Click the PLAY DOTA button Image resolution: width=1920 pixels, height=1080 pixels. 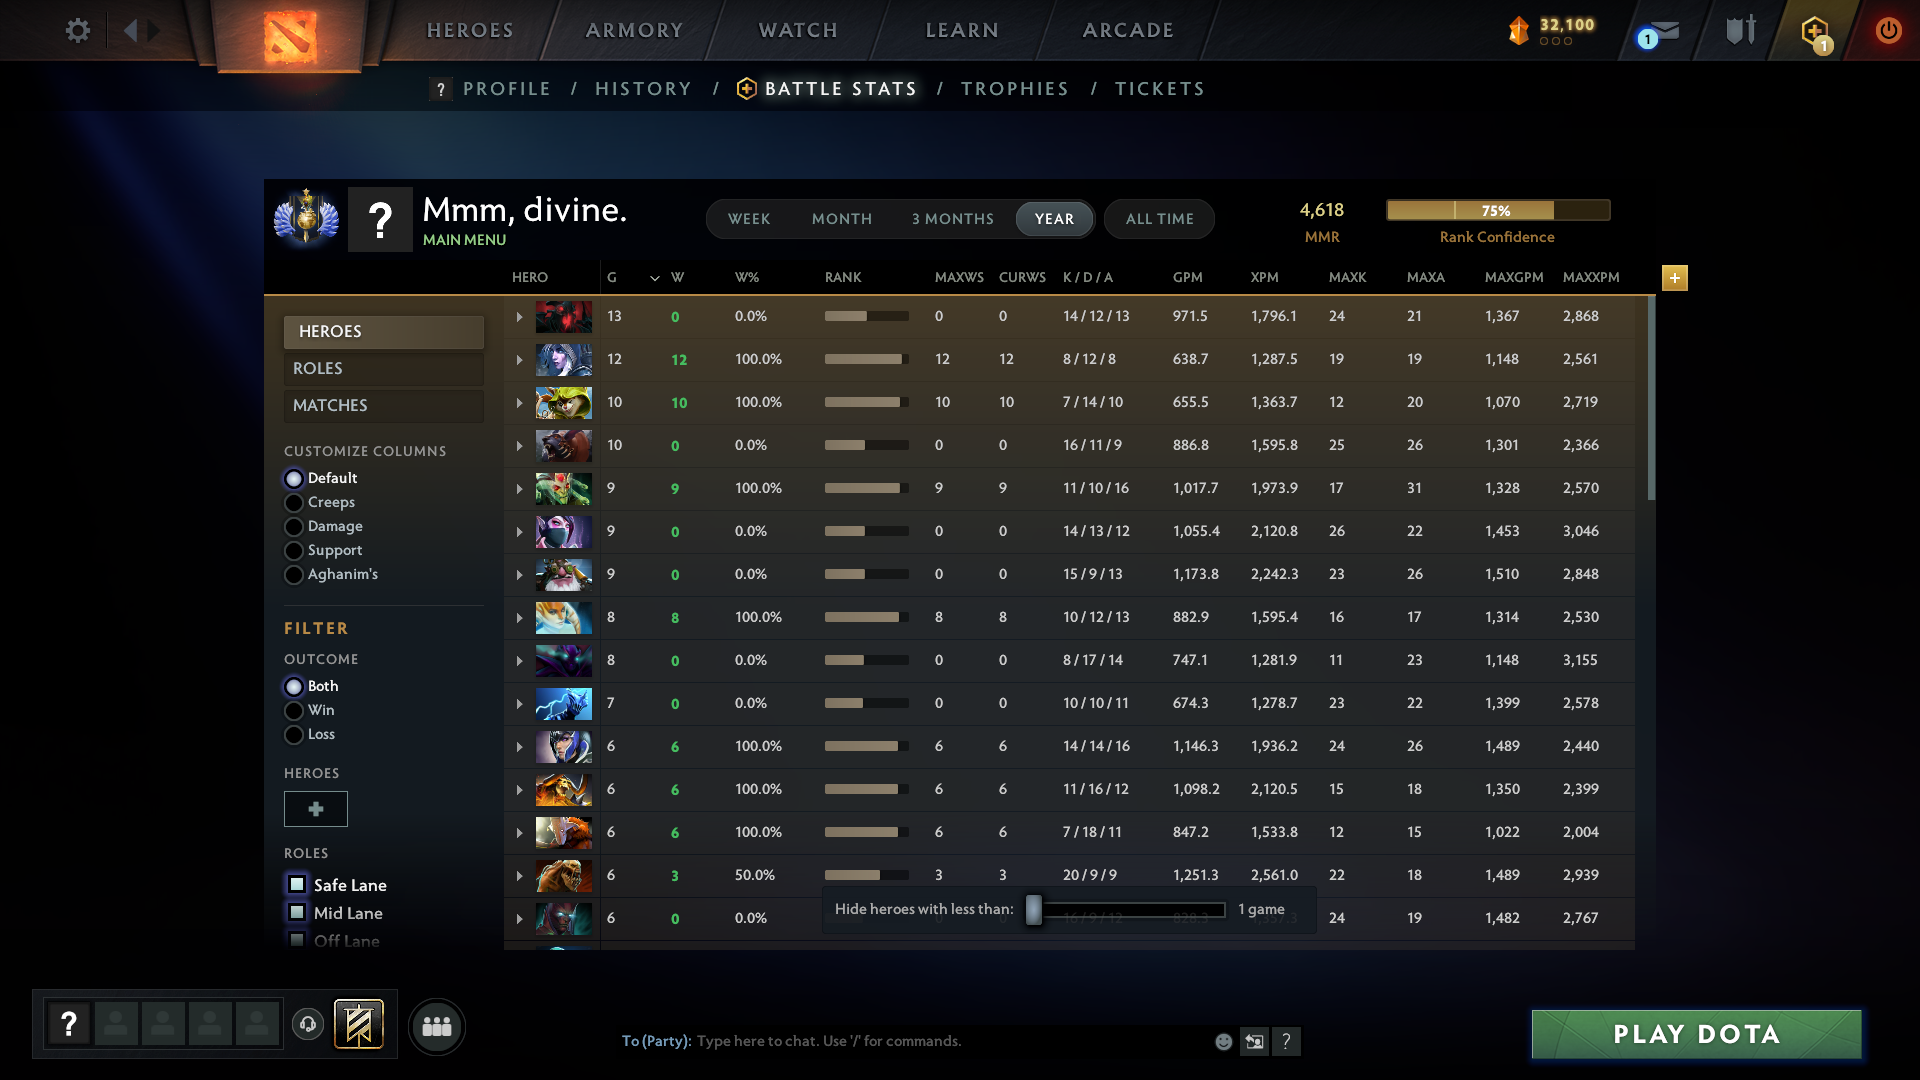1694,1034
